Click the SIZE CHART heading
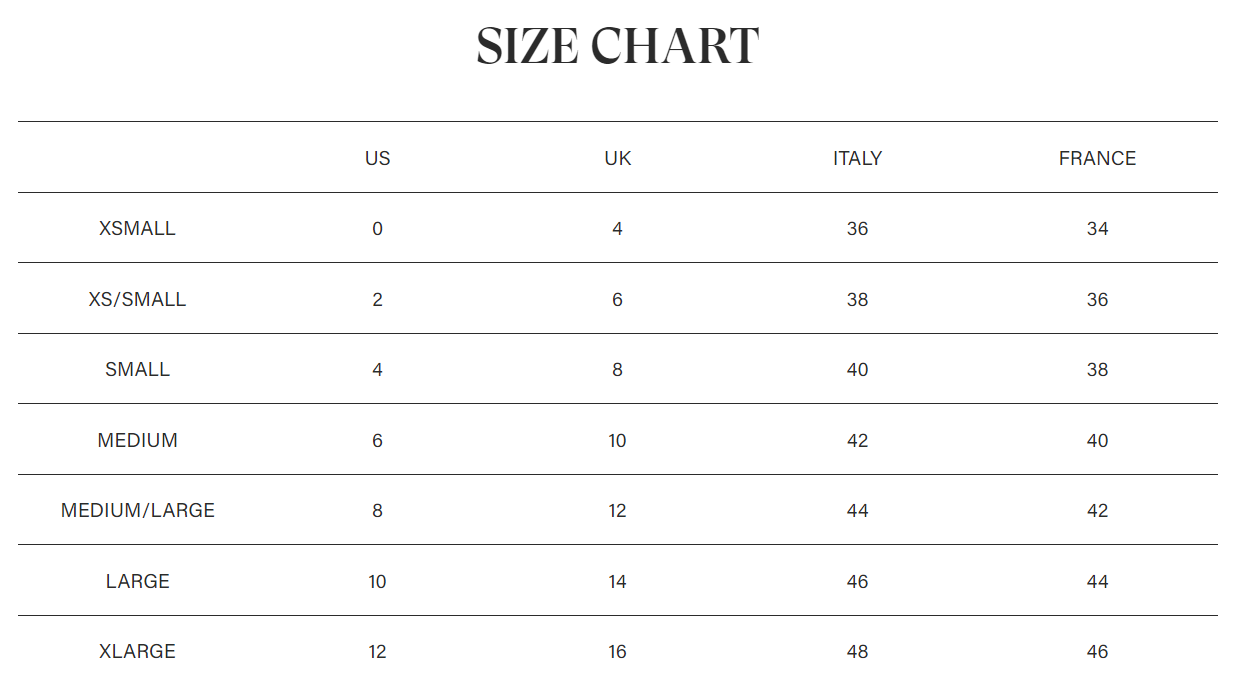 pyautogui.click(x=617, y=47)
